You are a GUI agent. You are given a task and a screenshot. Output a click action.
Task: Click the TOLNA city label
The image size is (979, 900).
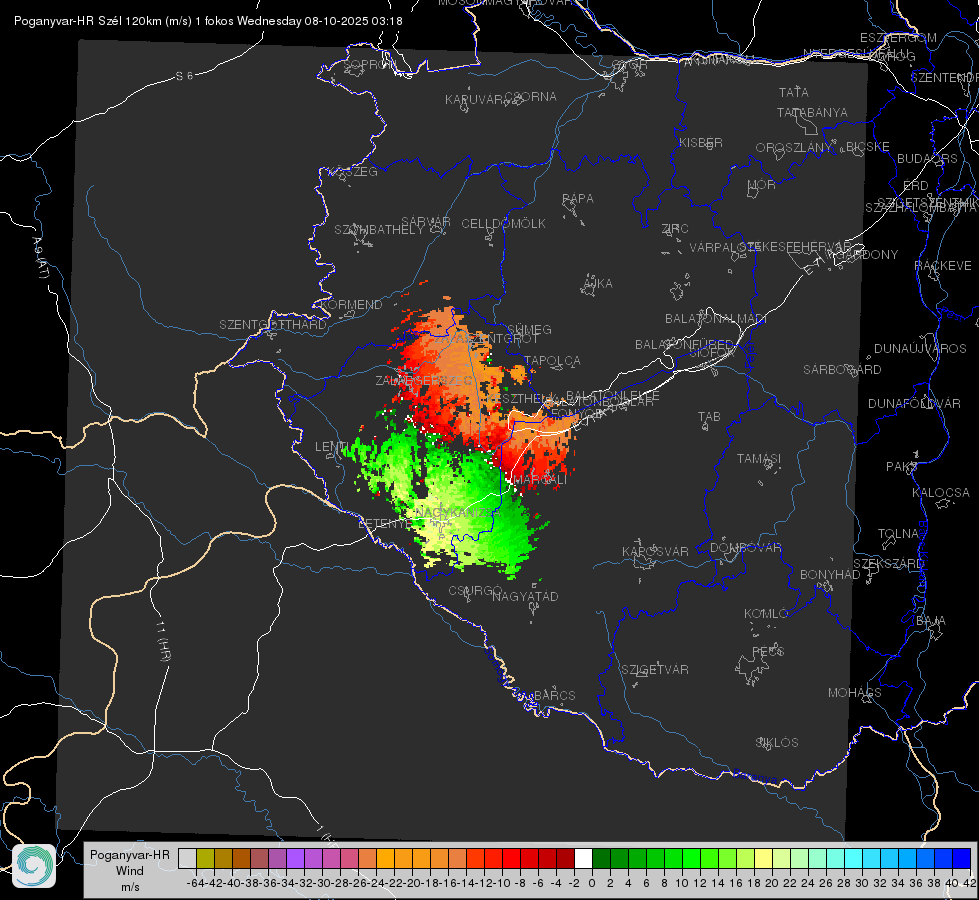point(898,533)
